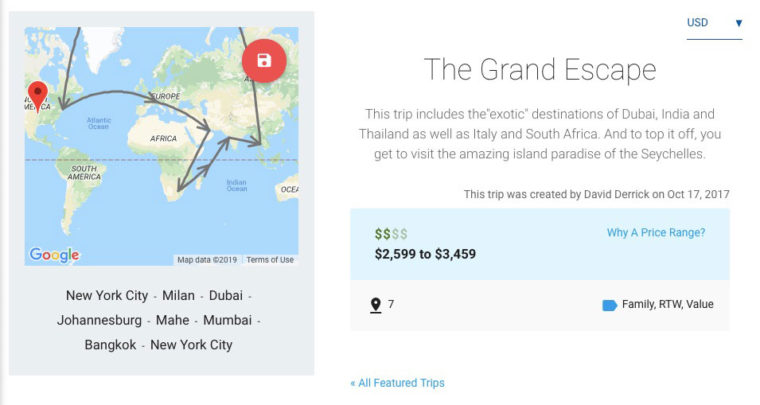Click the dollar signs price rating
This screenshot has height=405, width=760.
coord(391,234)
